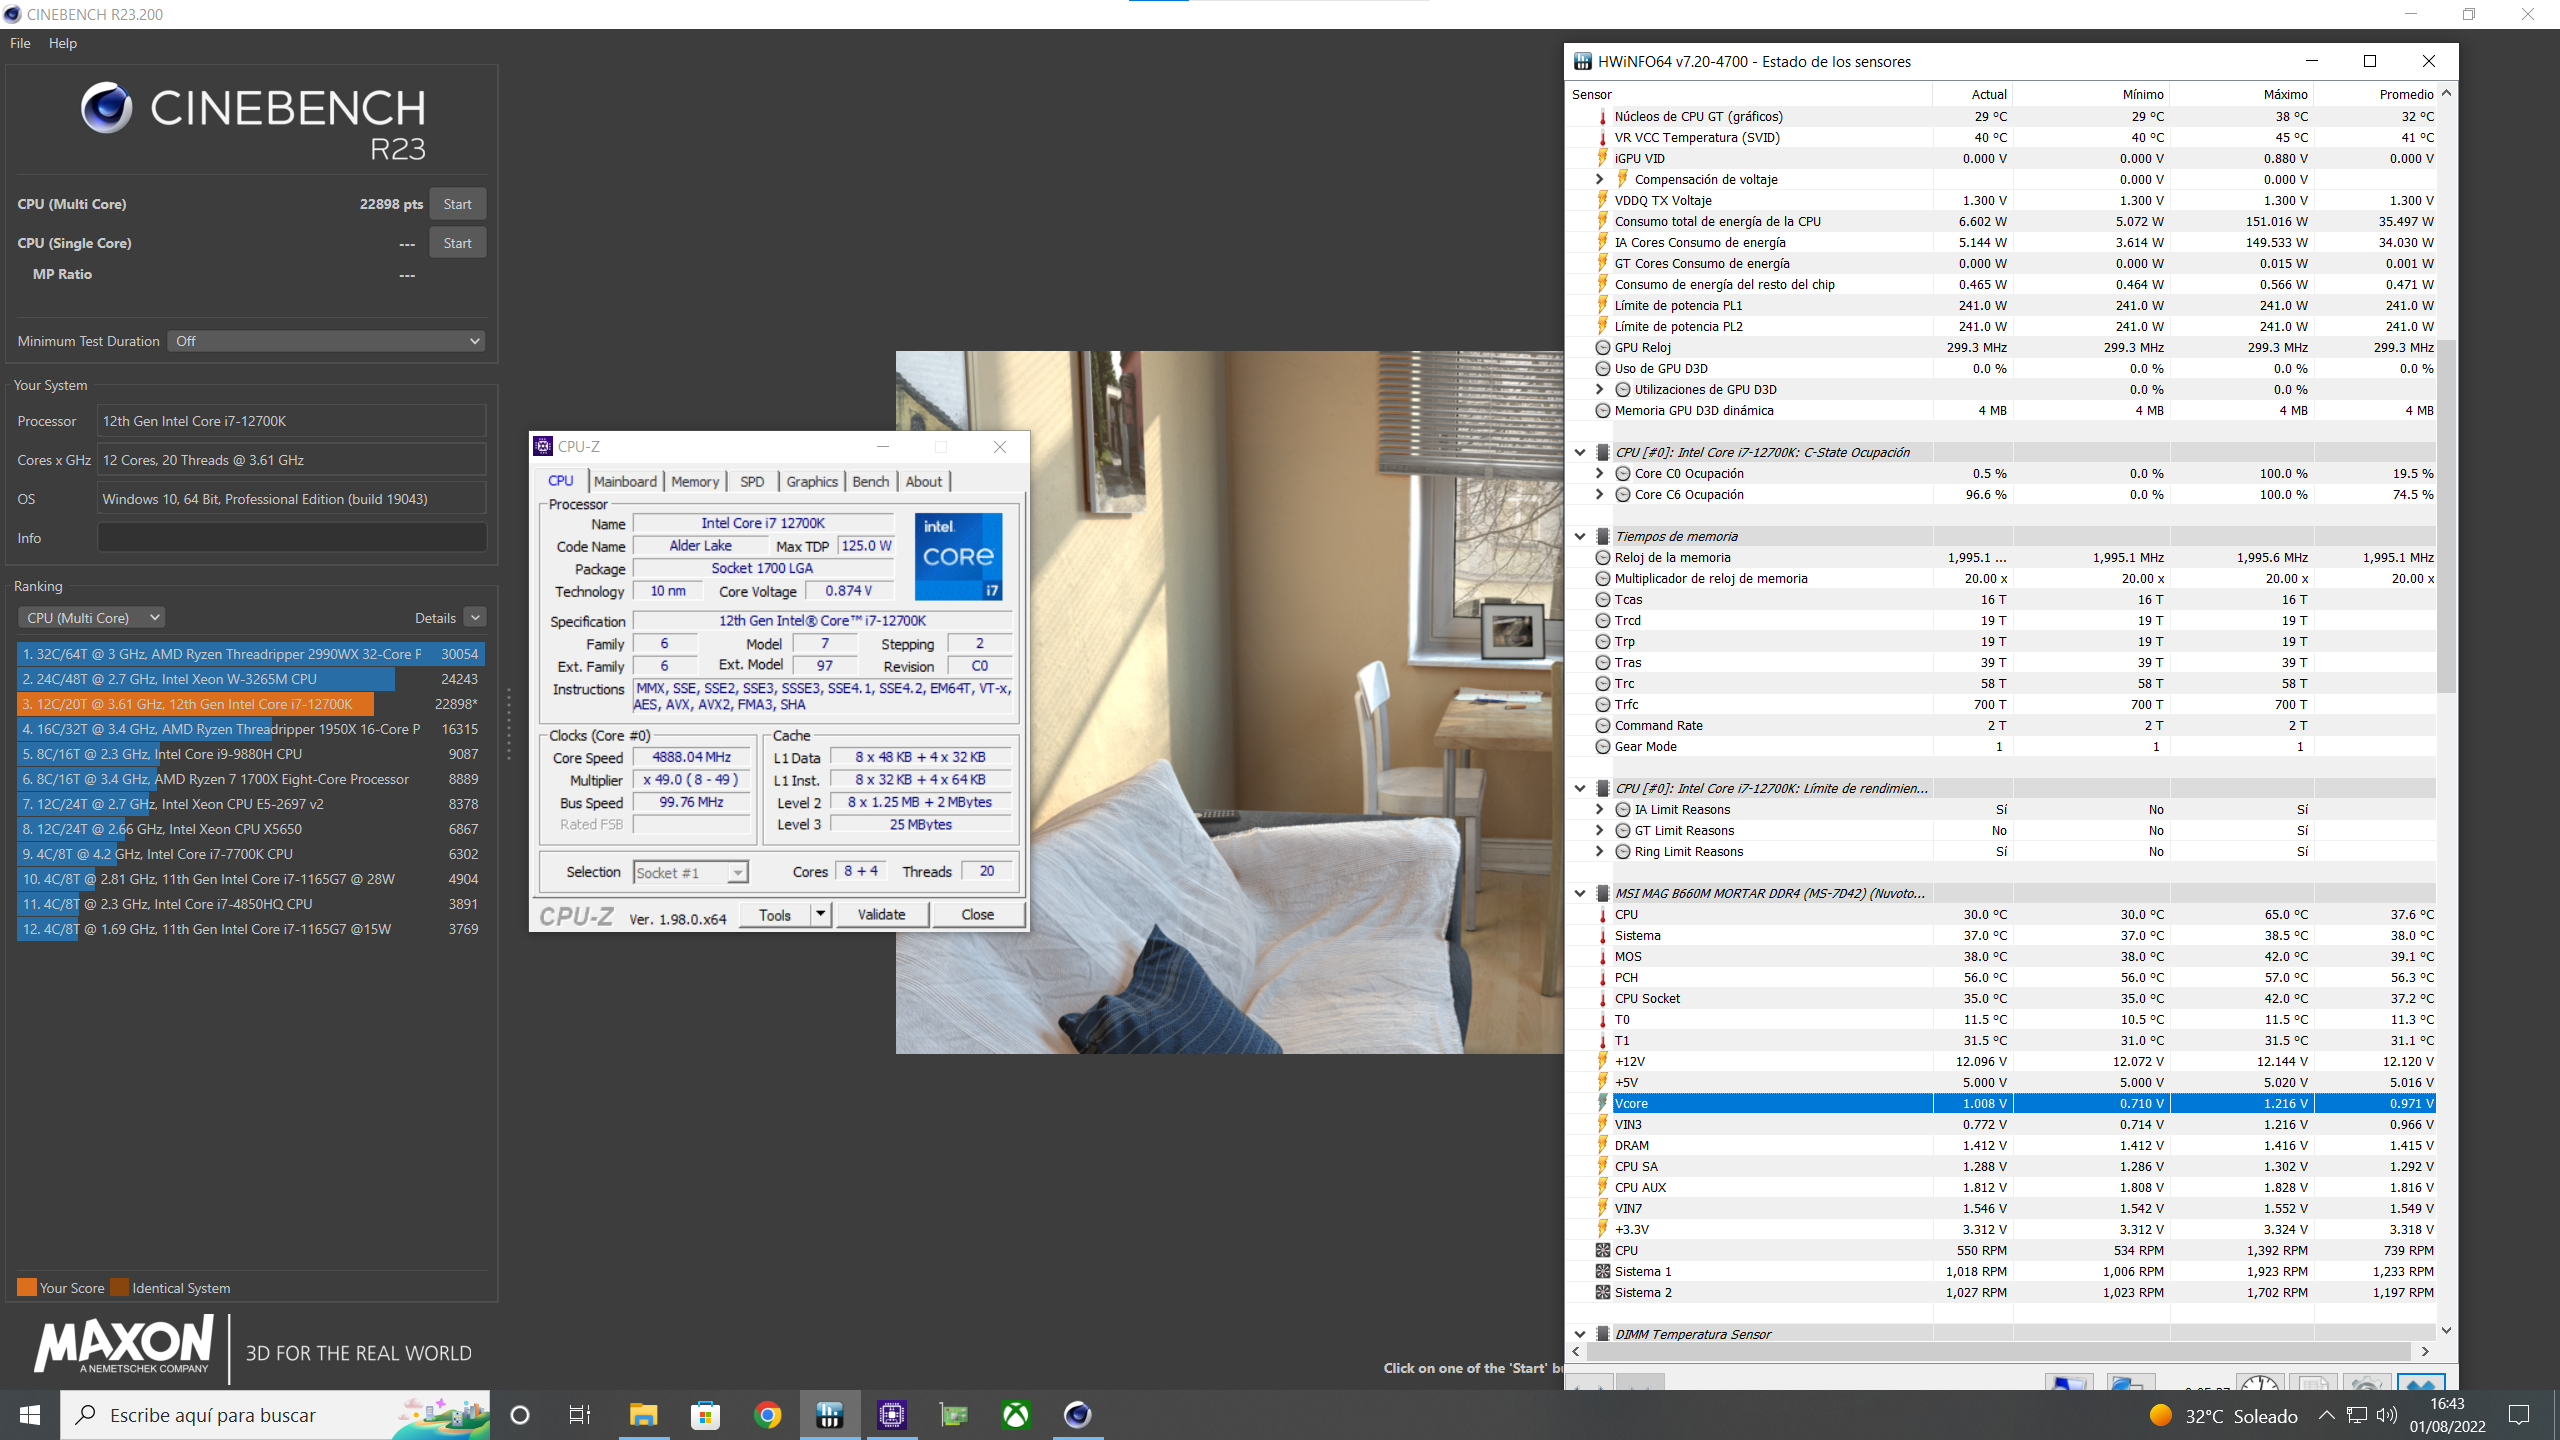Click the clock icon beside GPU Reloj
This screenshot has height=1440, width=2560.
click(1603, 347)
